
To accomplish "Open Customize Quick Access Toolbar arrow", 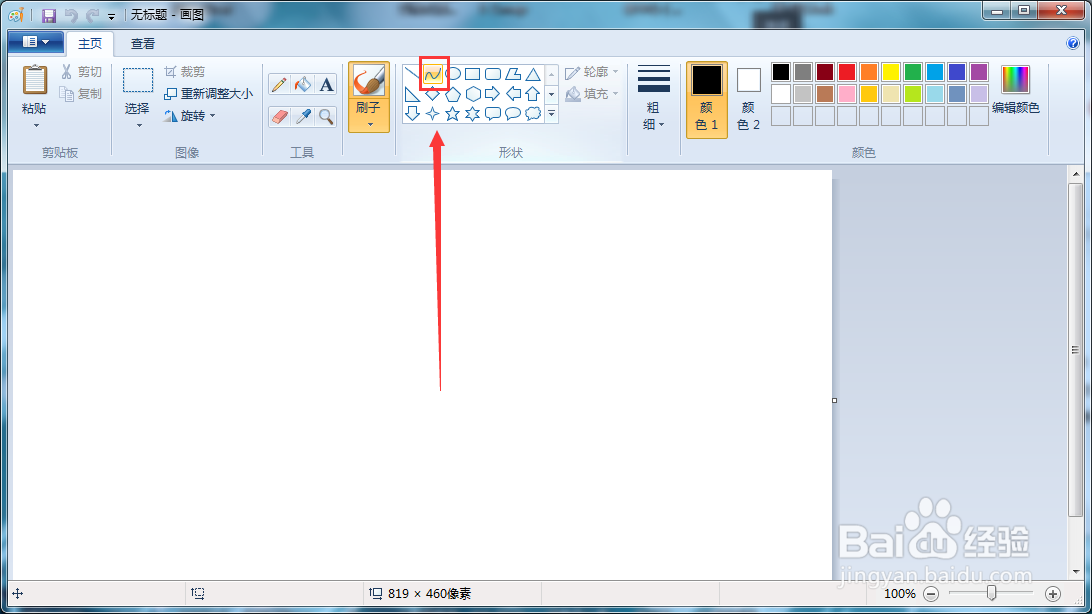I will (x=111, y=16).
